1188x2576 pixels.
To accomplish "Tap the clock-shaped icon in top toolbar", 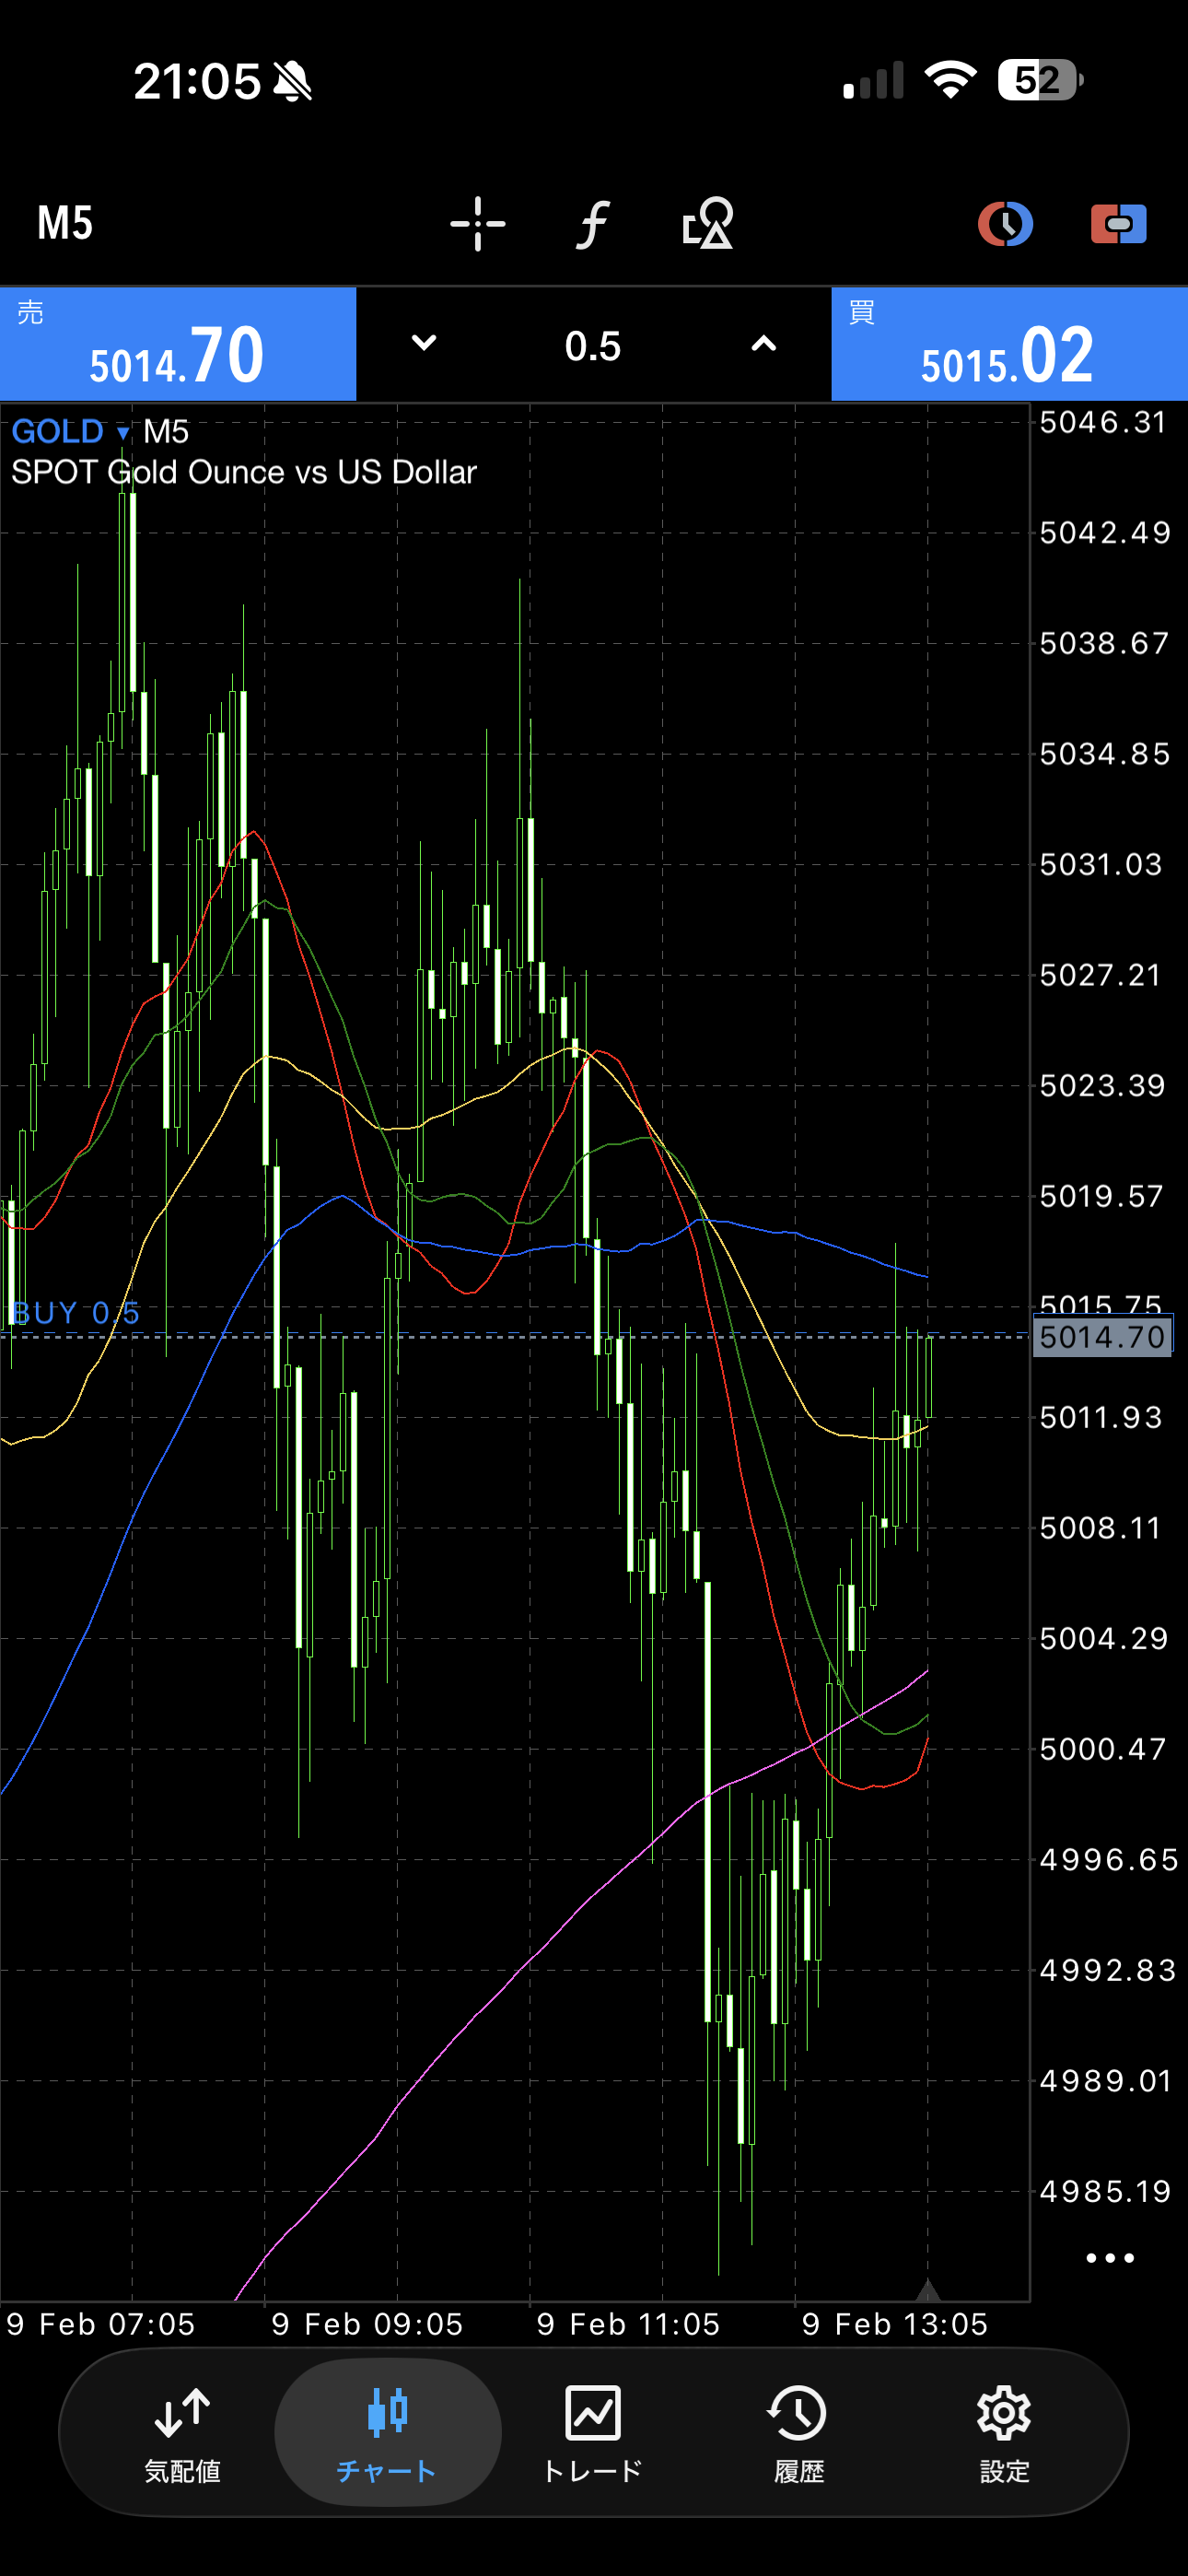I will (x=1004, y=223).
